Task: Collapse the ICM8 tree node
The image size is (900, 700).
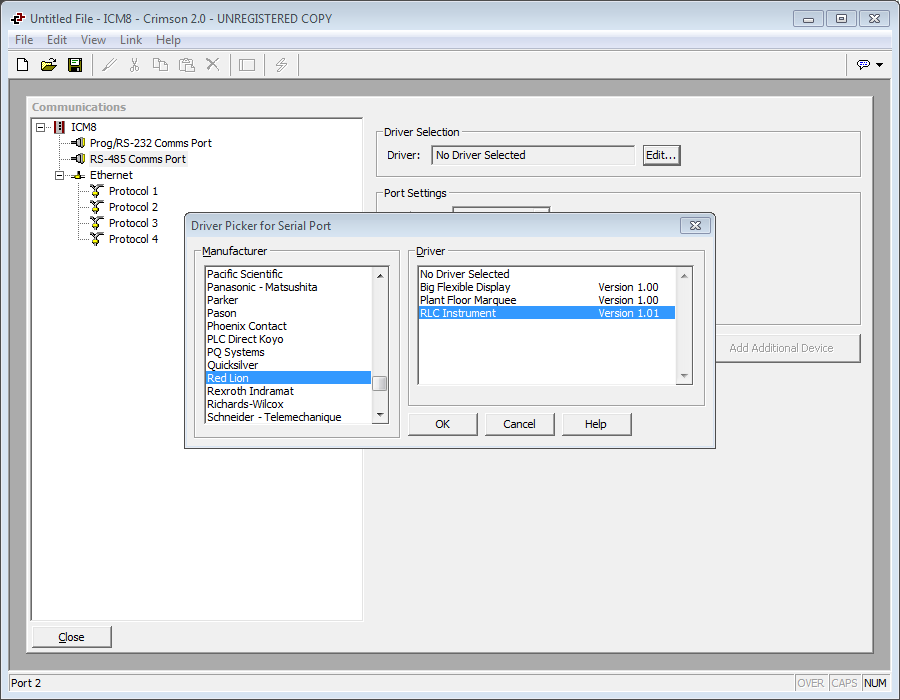Action: pos(41,127)
